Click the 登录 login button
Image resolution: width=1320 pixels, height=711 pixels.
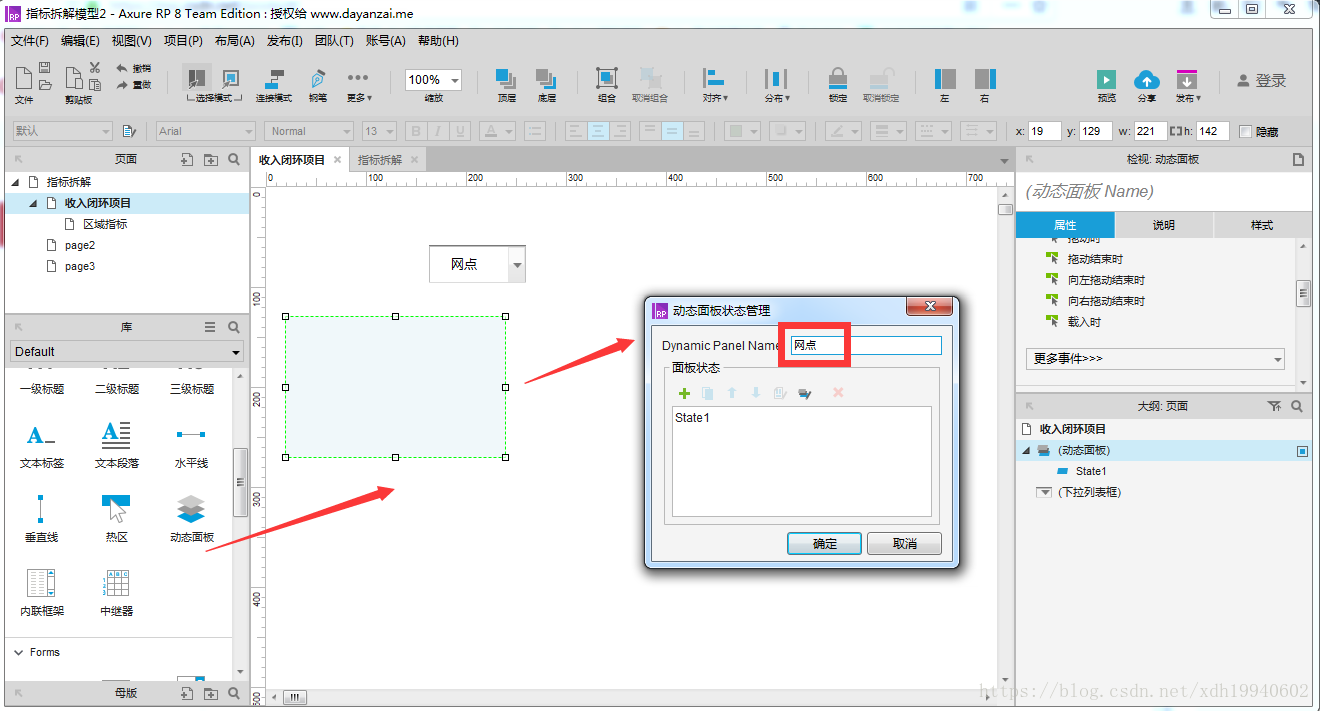pos(1262,80)
